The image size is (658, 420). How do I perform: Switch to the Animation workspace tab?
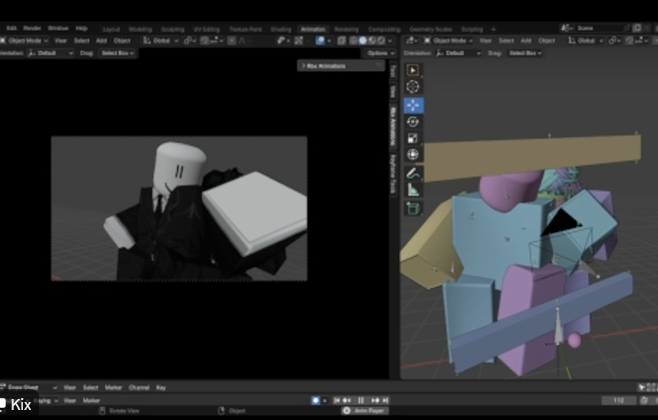click(312, 29)
